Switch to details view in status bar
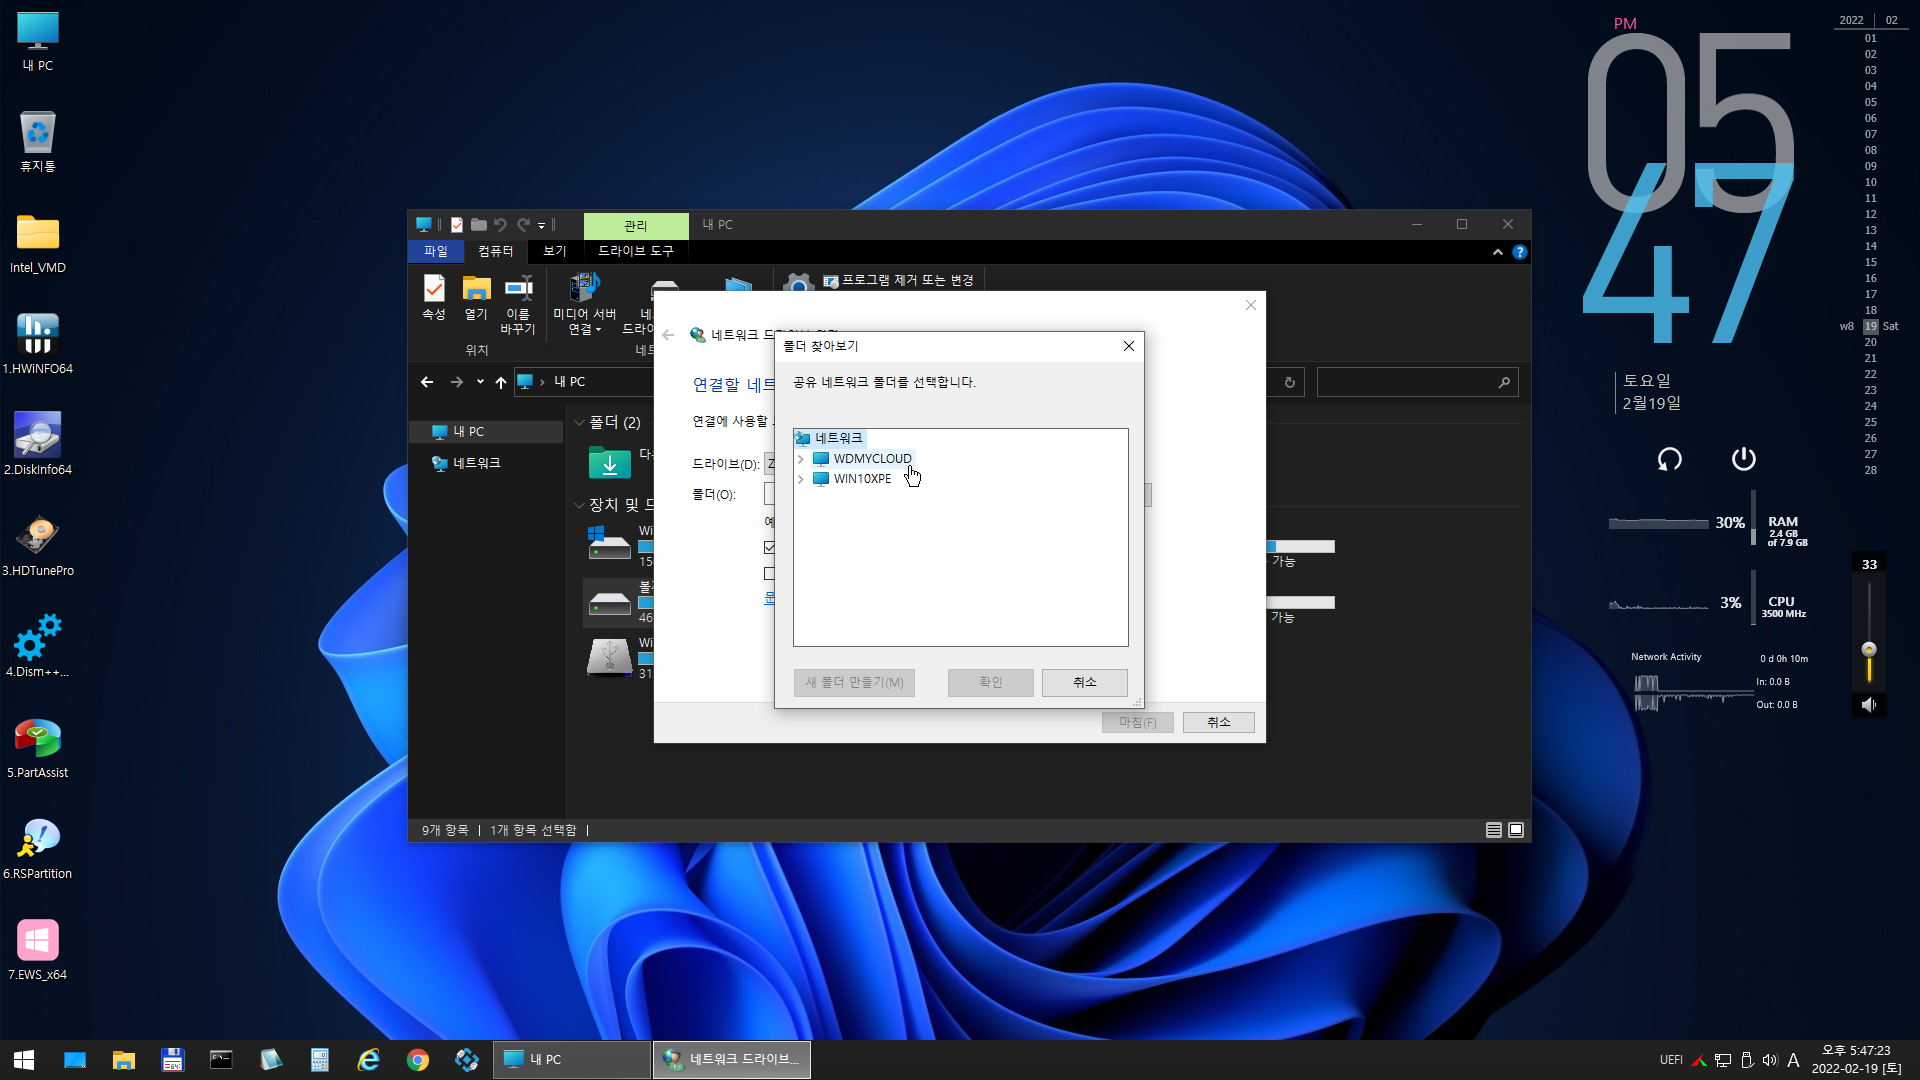 (x=1494, y=830)
